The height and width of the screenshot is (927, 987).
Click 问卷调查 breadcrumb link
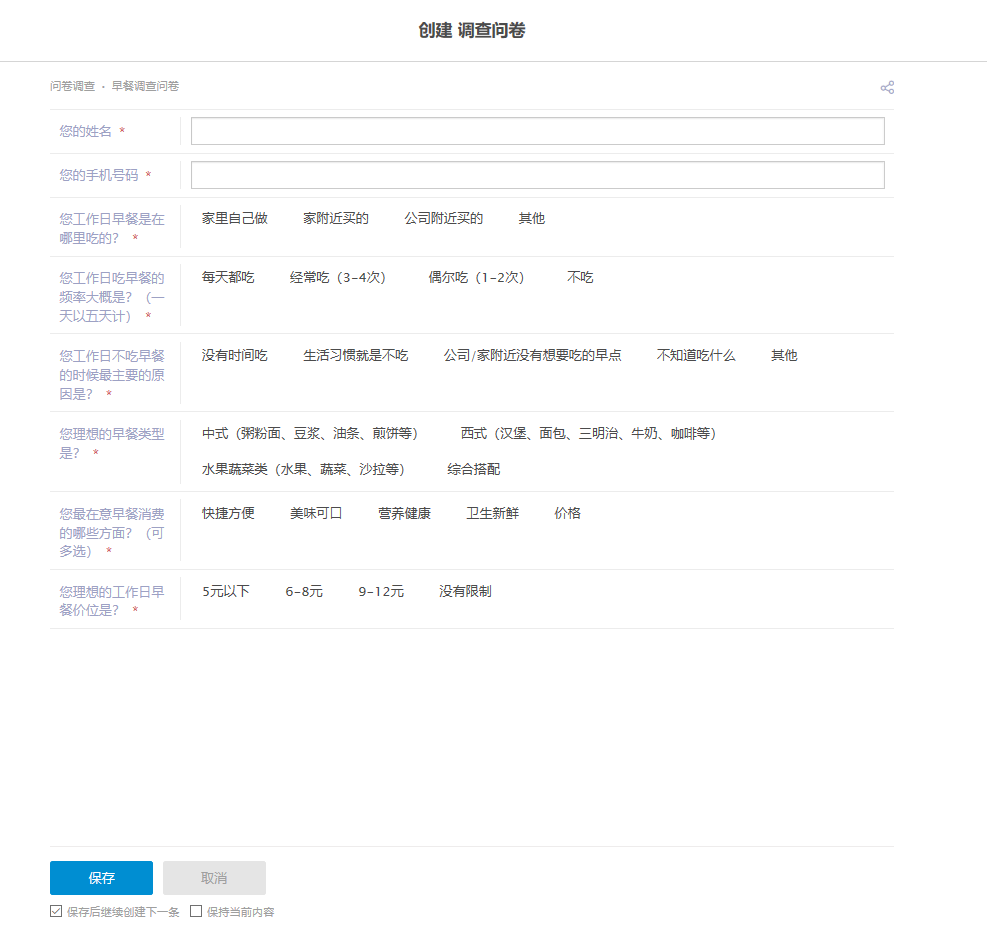72,86
